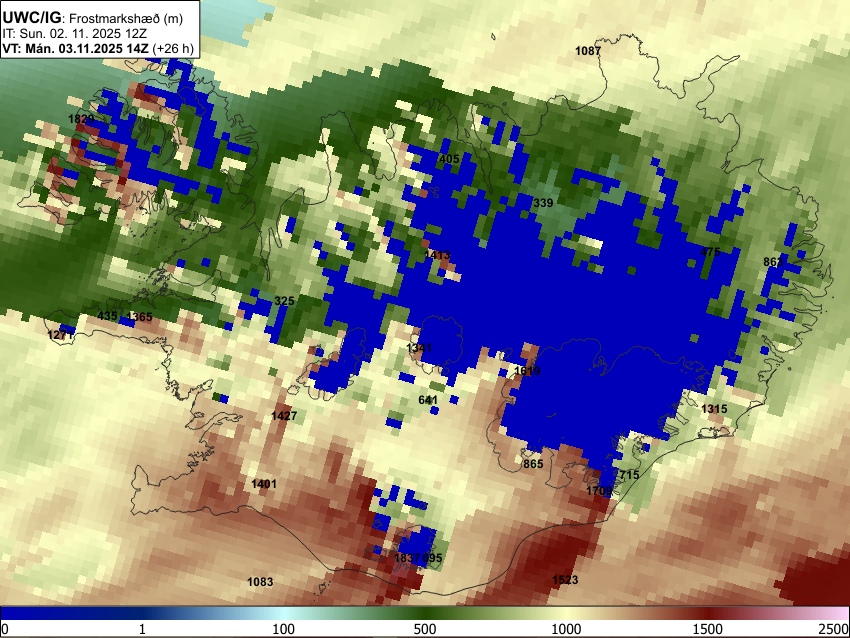Viewport: 850px width, 638px height.
Task: Select the 1271 label at the peninsula tip
Action: click(60, 335)
